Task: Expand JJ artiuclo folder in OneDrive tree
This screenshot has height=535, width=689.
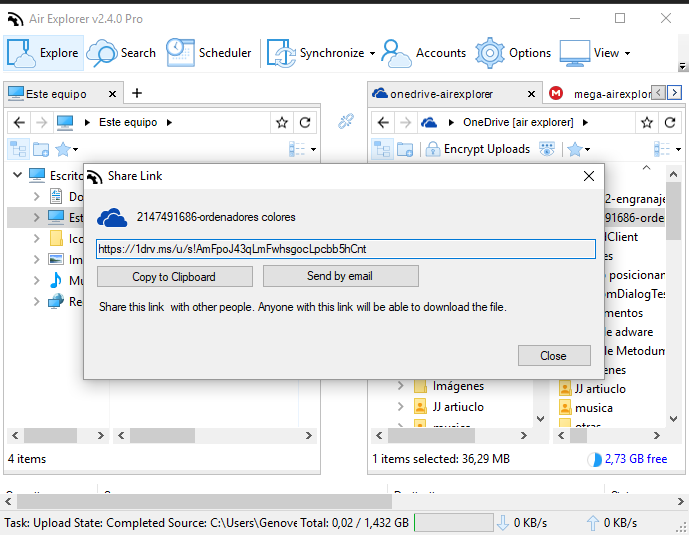Action: coord(400,406)
